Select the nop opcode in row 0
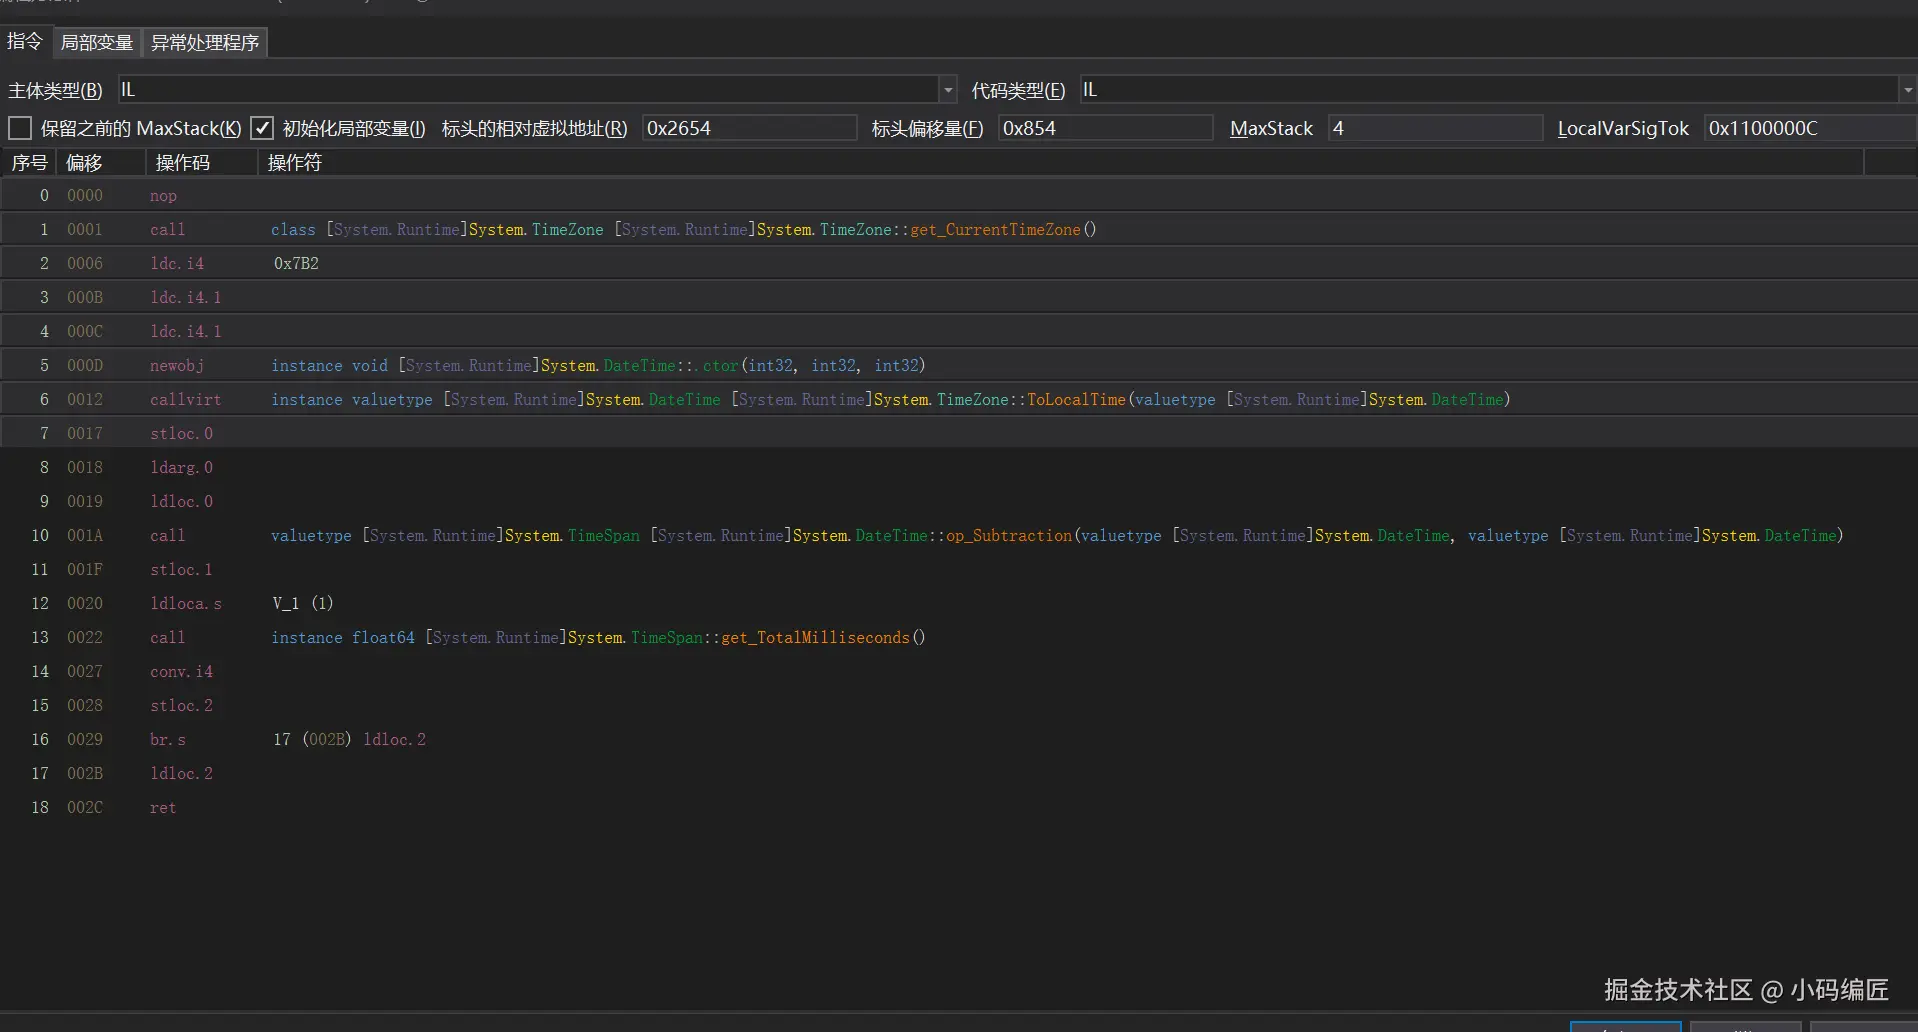Screen dimensions: 1918x1032 point(163,196)
